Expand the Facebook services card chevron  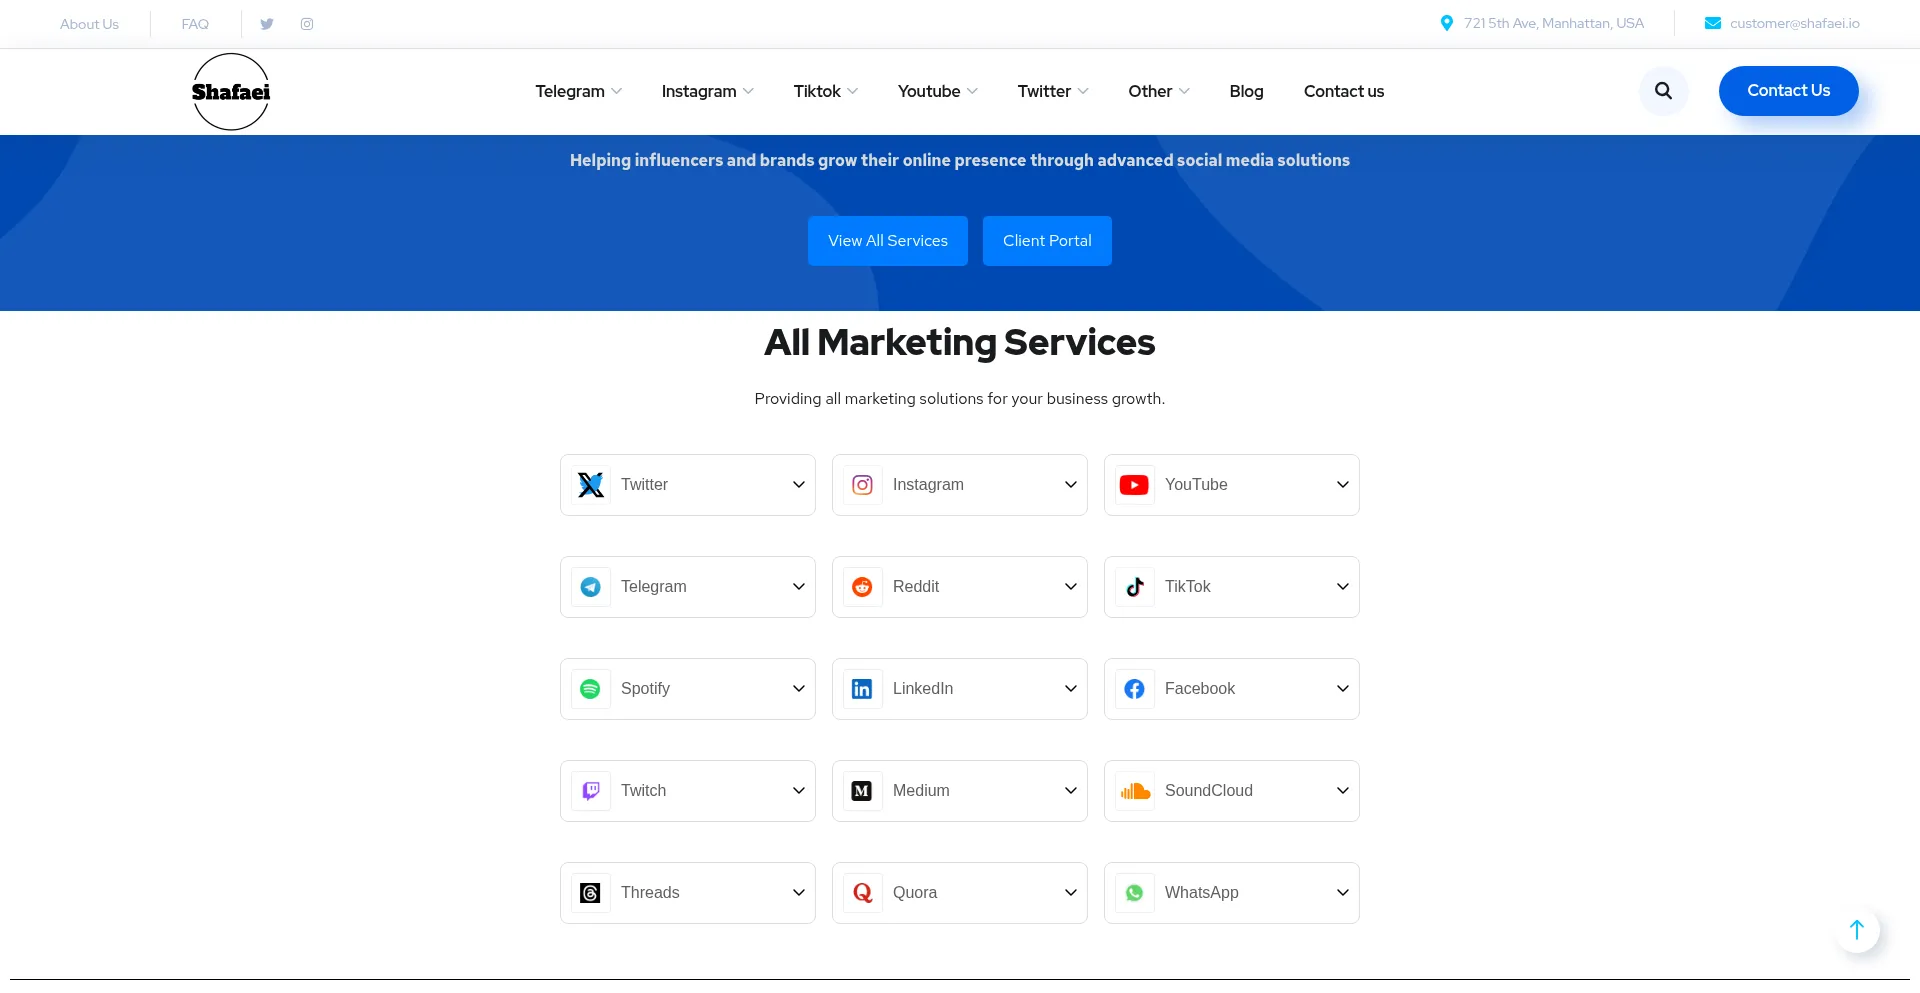(1343, 689)
